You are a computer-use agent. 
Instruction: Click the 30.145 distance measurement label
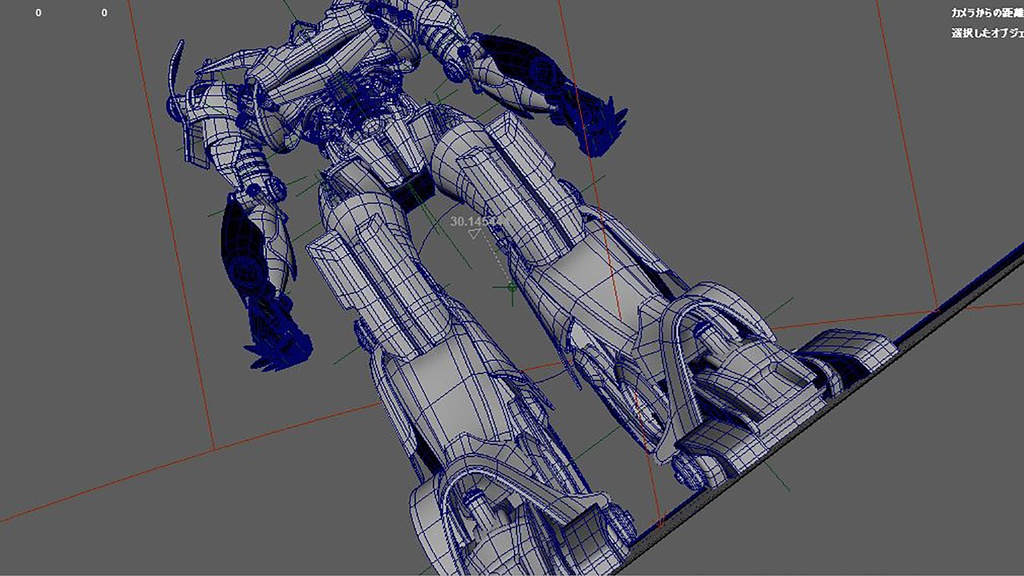point(479,221)
